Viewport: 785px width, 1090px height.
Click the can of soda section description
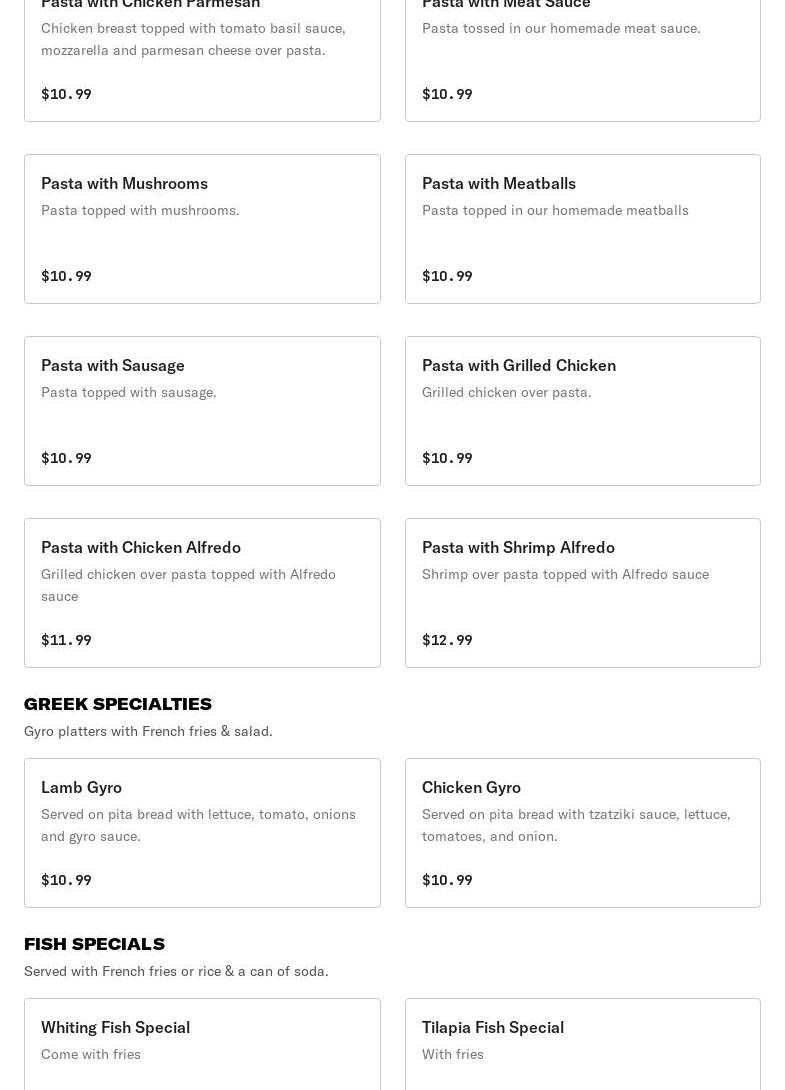pyautogui.click(x=176, y=971)
